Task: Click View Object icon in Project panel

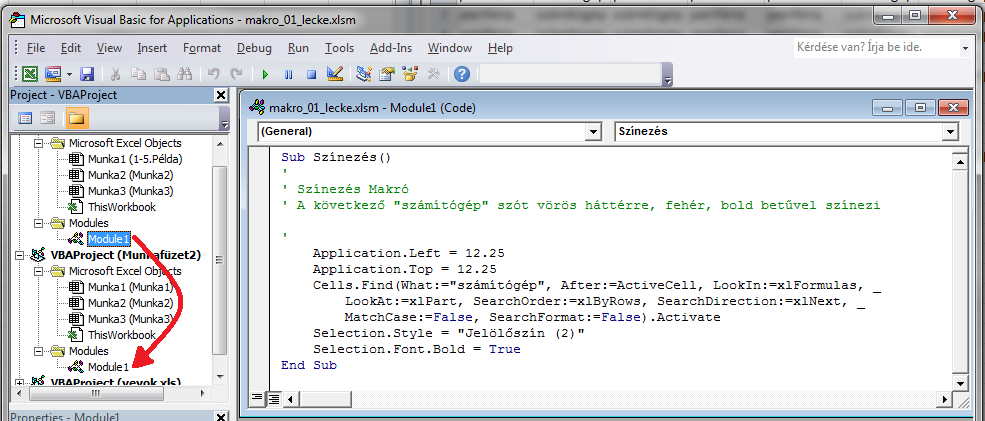Action: [48, 118]
